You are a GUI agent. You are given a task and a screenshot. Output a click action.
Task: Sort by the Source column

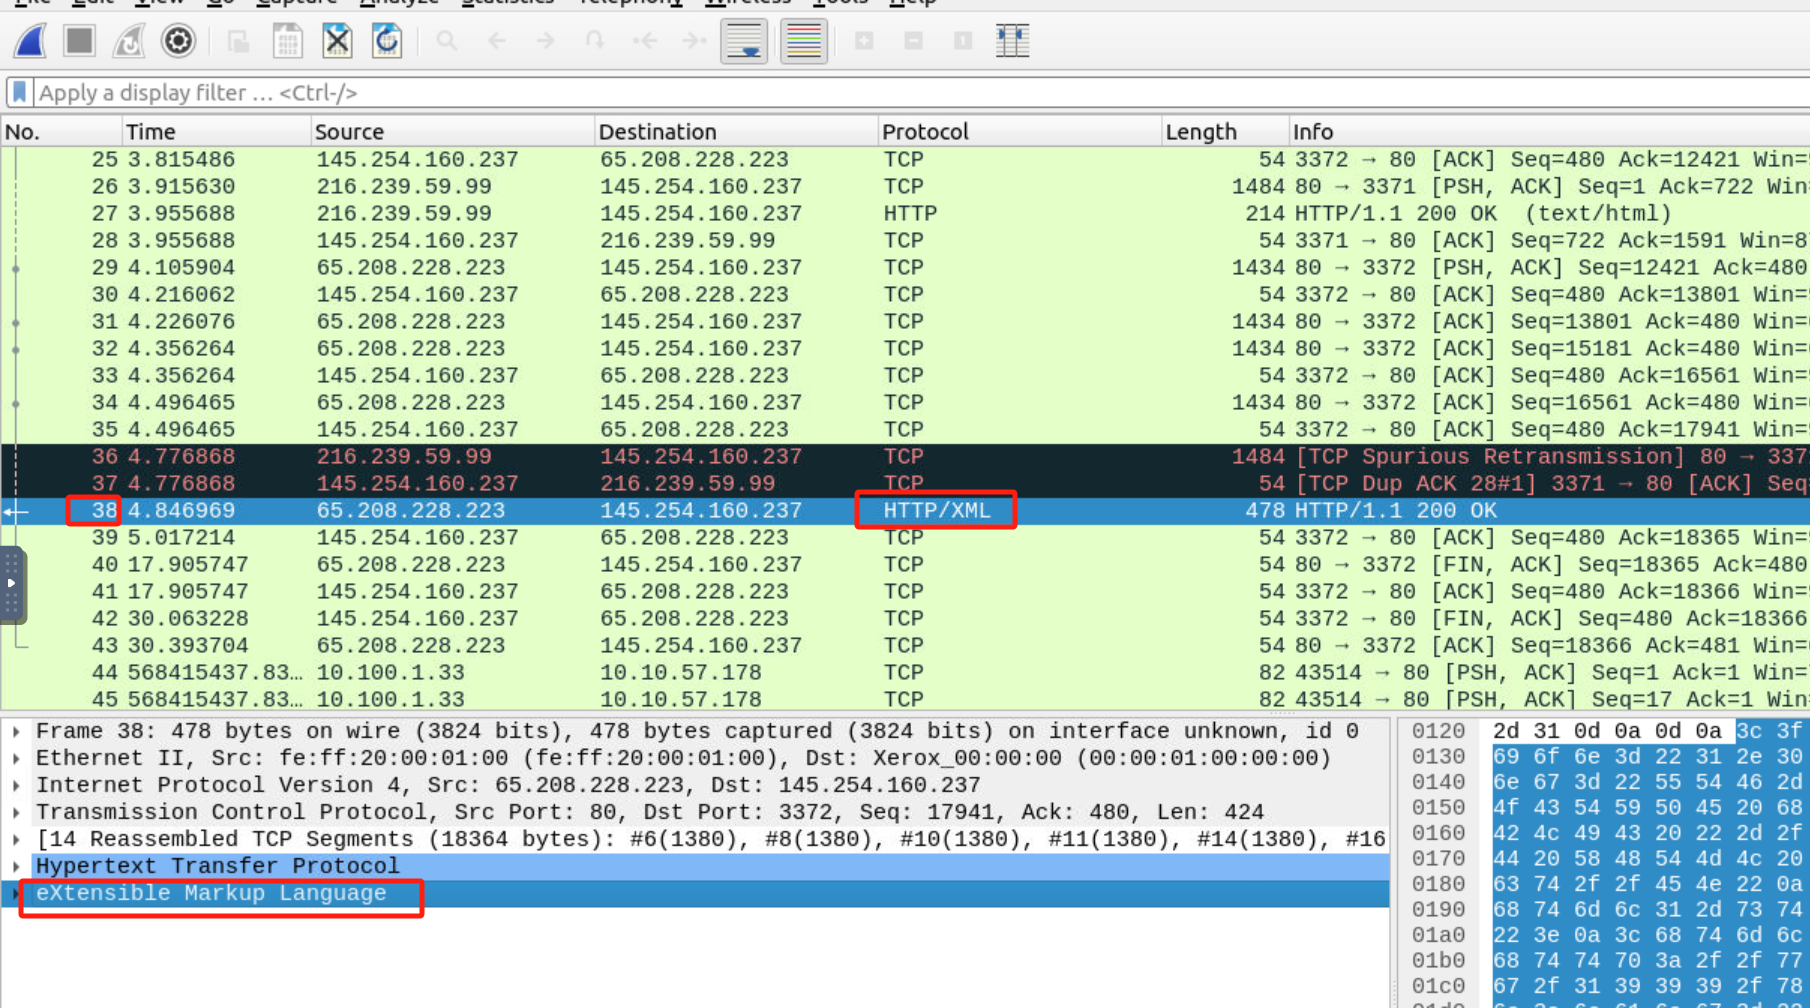coord(452,131)
